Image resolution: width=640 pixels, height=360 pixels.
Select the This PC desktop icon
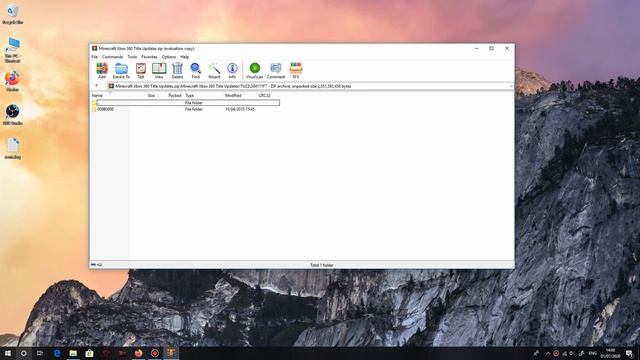(13, 50)
